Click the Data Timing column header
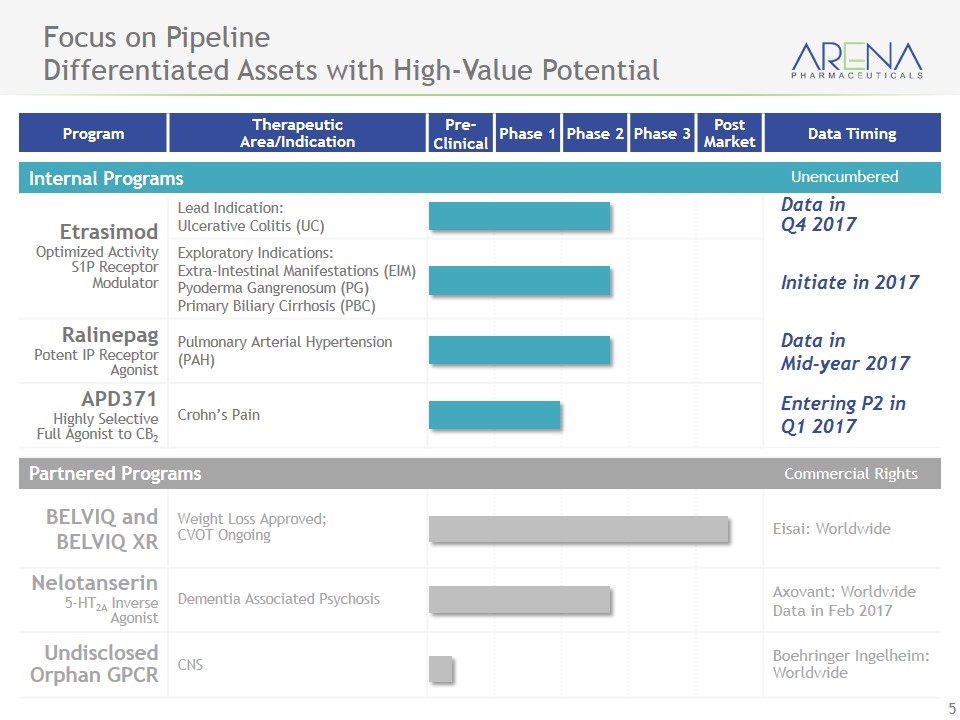This screenshot has width=960, height=720. click(851, 133)
